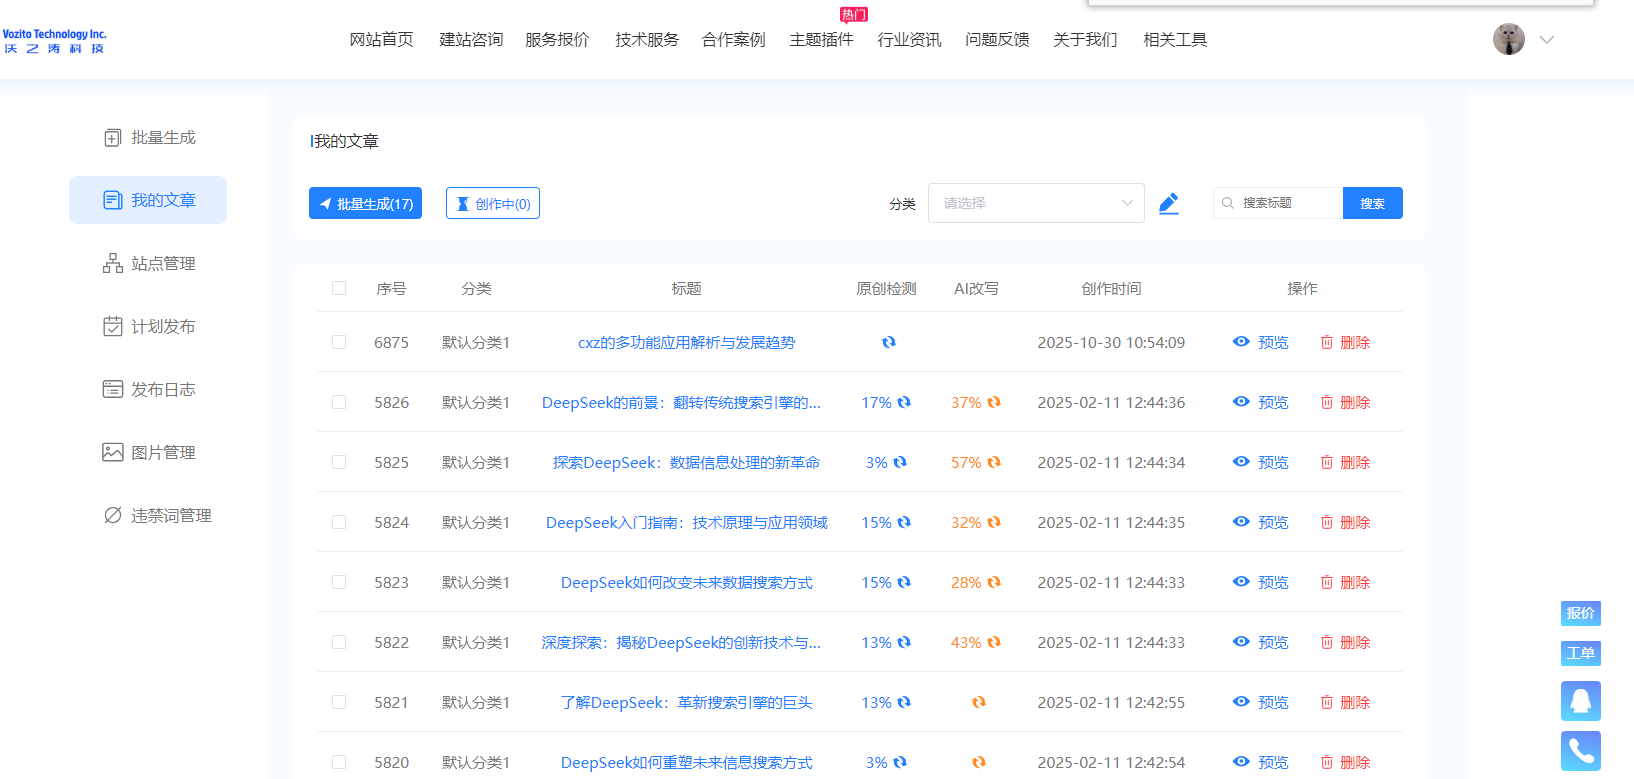Open 违禁词管理 in the sidebar
Viewport: 1634px width, 779px height.
[x=156, y=515]
